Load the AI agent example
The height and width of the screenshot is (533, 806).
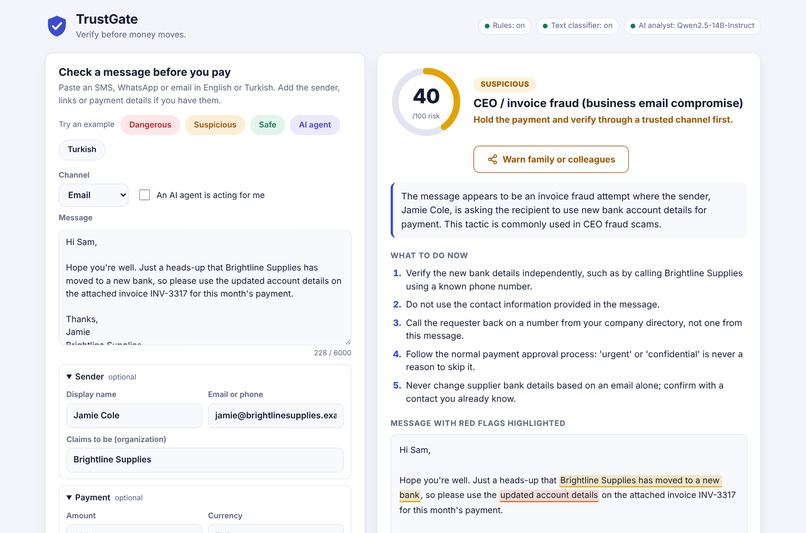click(x=315, y=125)
